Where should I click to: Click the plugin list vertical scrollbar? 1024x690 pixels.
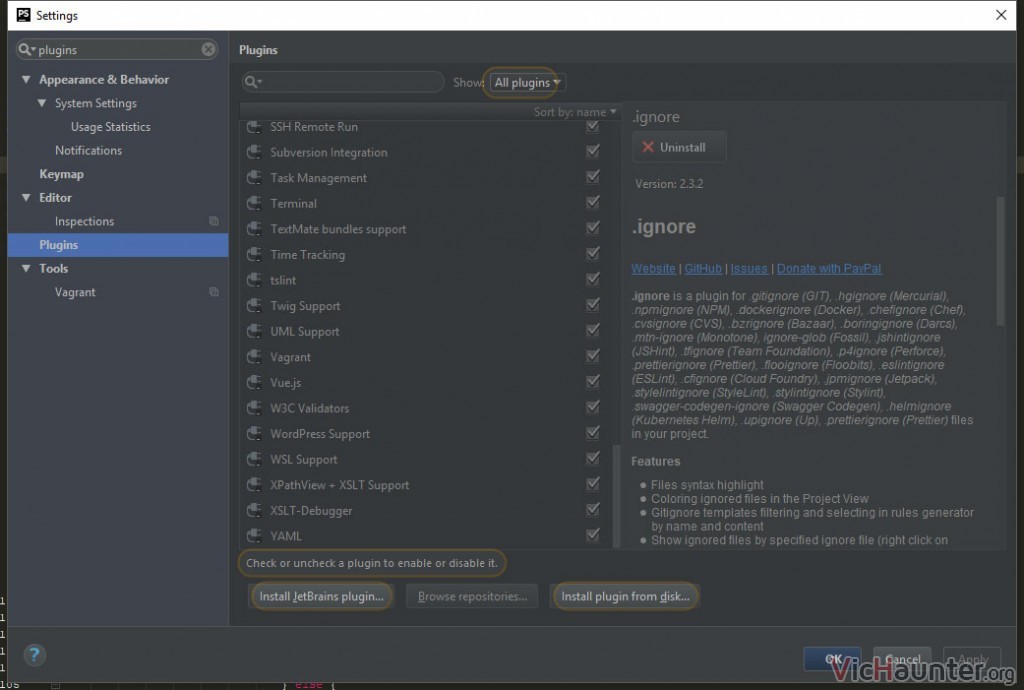(616, 496)
